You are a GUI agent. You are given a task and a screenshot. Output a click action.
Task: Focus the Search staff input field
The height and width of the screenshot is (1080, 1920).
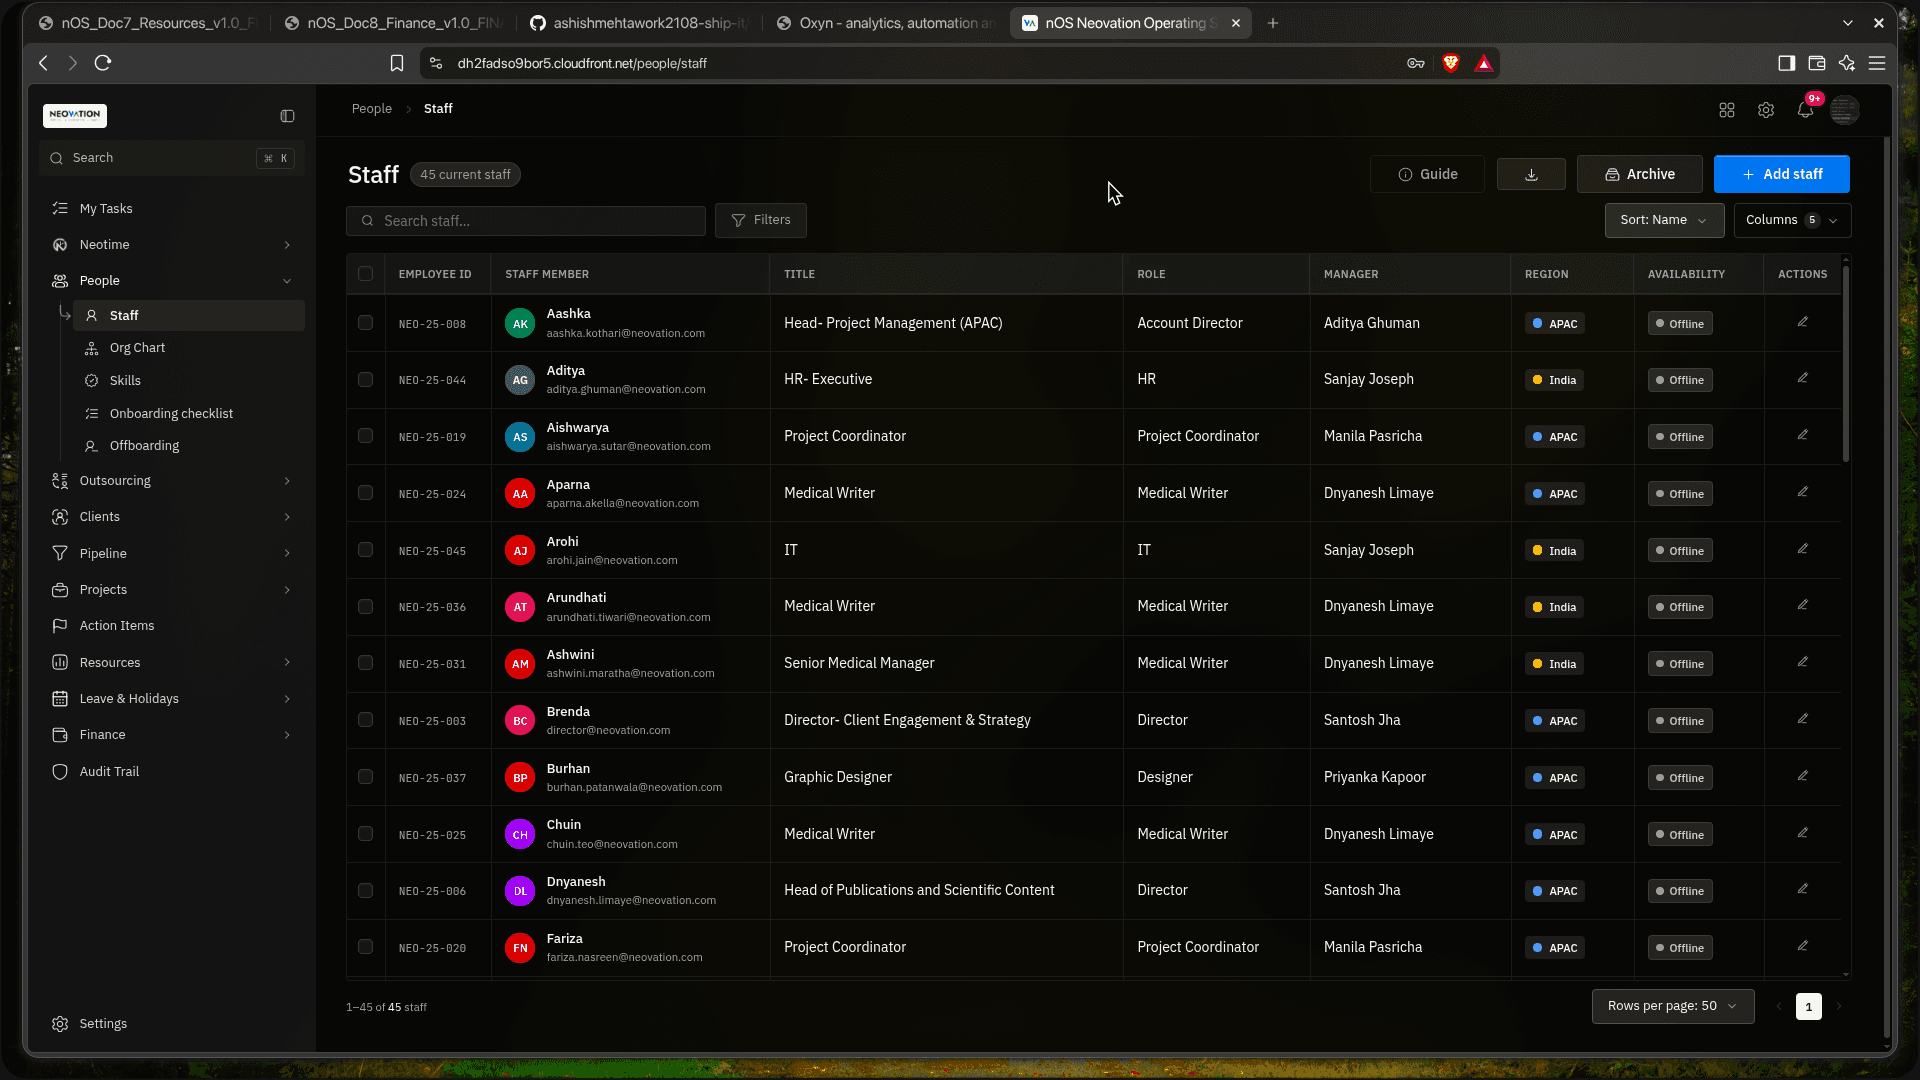click(x=526, y=221)
